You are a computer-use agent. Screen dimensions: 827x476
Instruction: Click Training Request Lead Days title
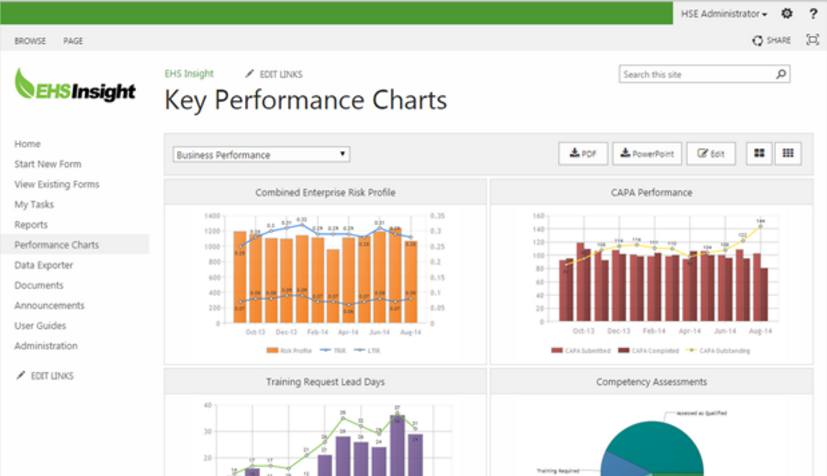point(325,382)
